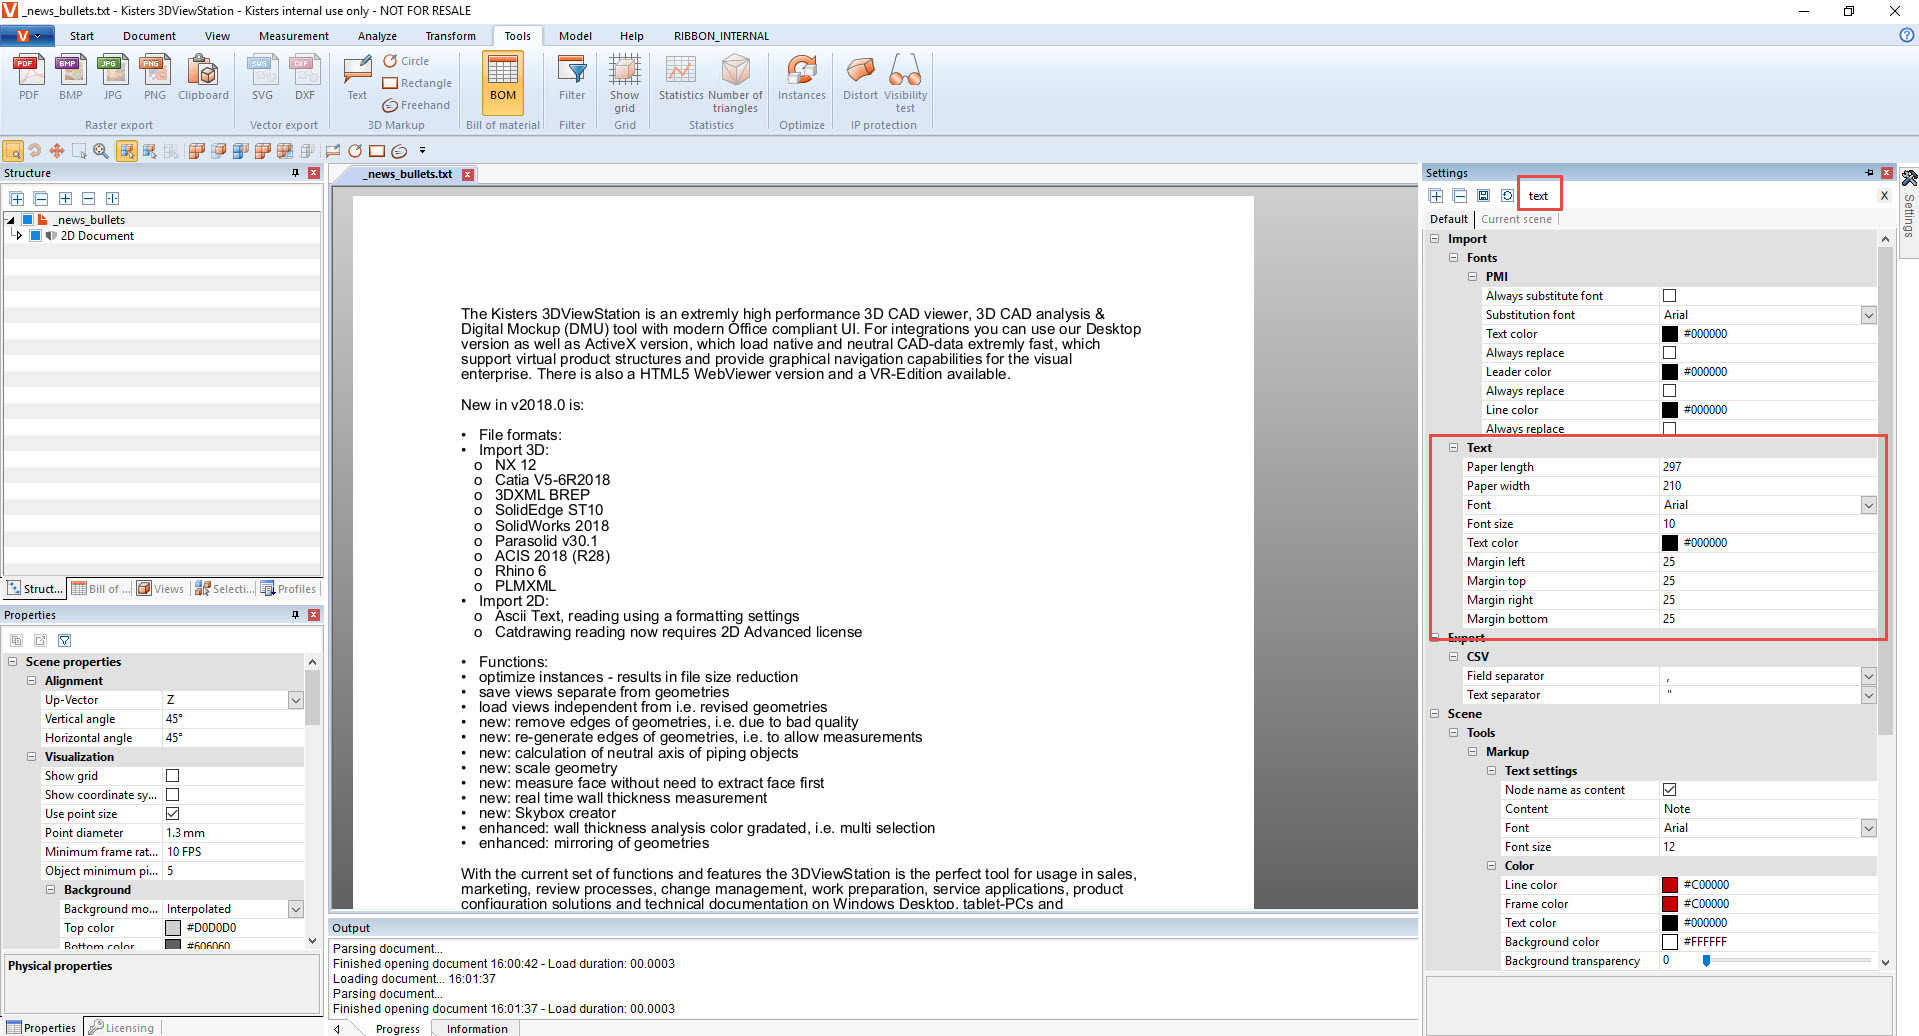Click SVG vector export icon
1919x1036 pixels.
coord(262,78)
